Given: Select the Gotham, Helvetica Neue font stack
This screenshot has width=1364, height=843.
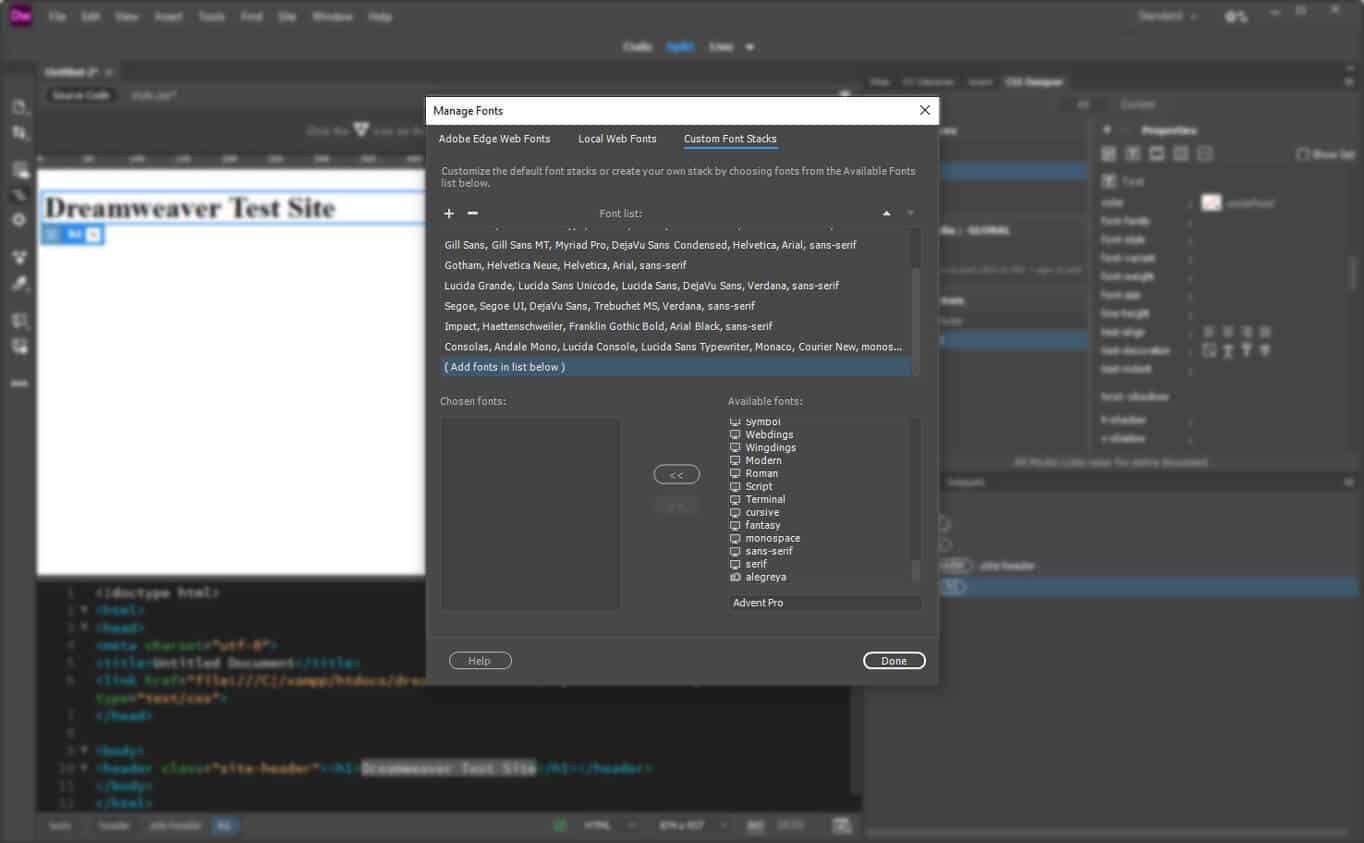Looking at the screenshot, I should tap(565, 265).
